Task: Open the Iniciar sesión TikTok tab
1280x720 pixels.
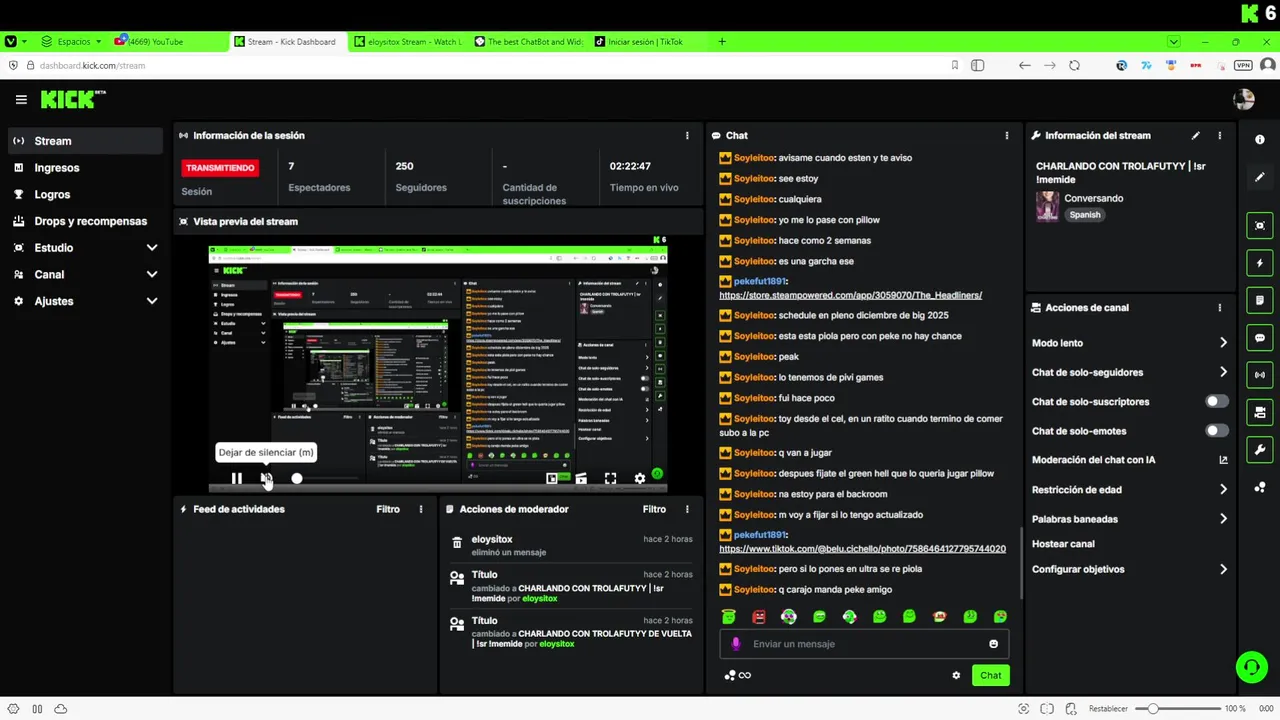Action: click(647, 42)
